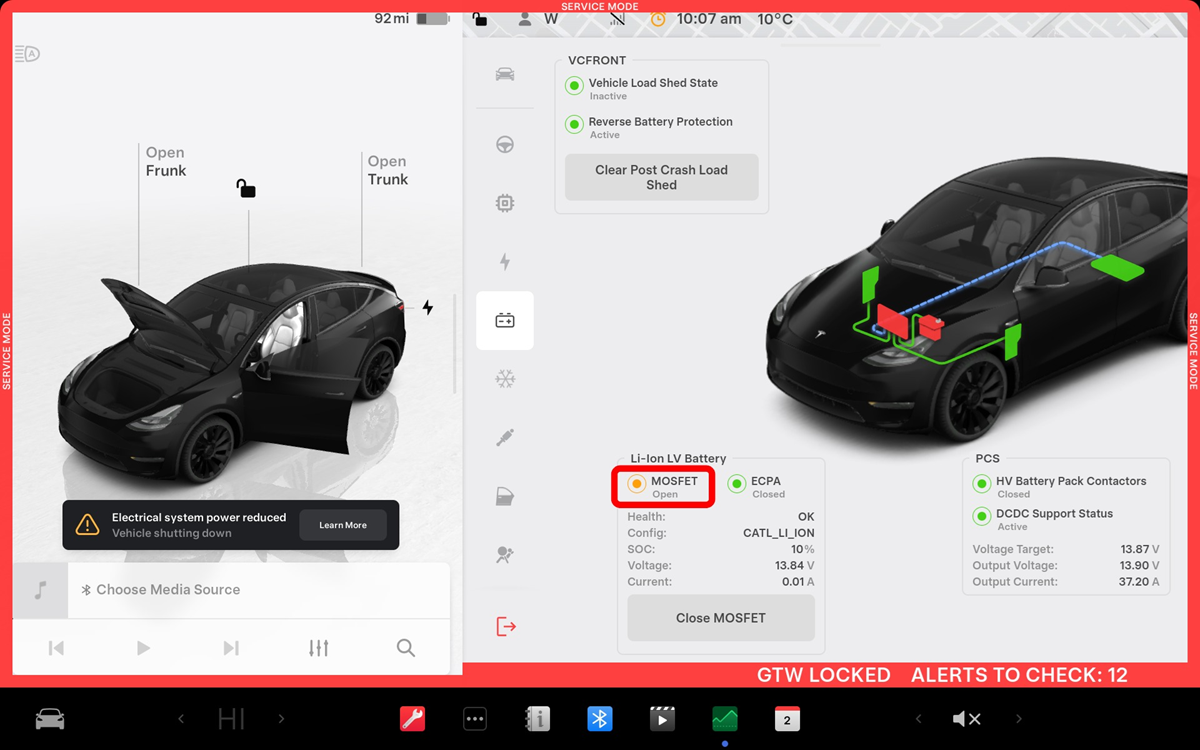Click the Vehicle Load Shed State indicator
The image size is (1200, 750).
click(x=575, y=87)
